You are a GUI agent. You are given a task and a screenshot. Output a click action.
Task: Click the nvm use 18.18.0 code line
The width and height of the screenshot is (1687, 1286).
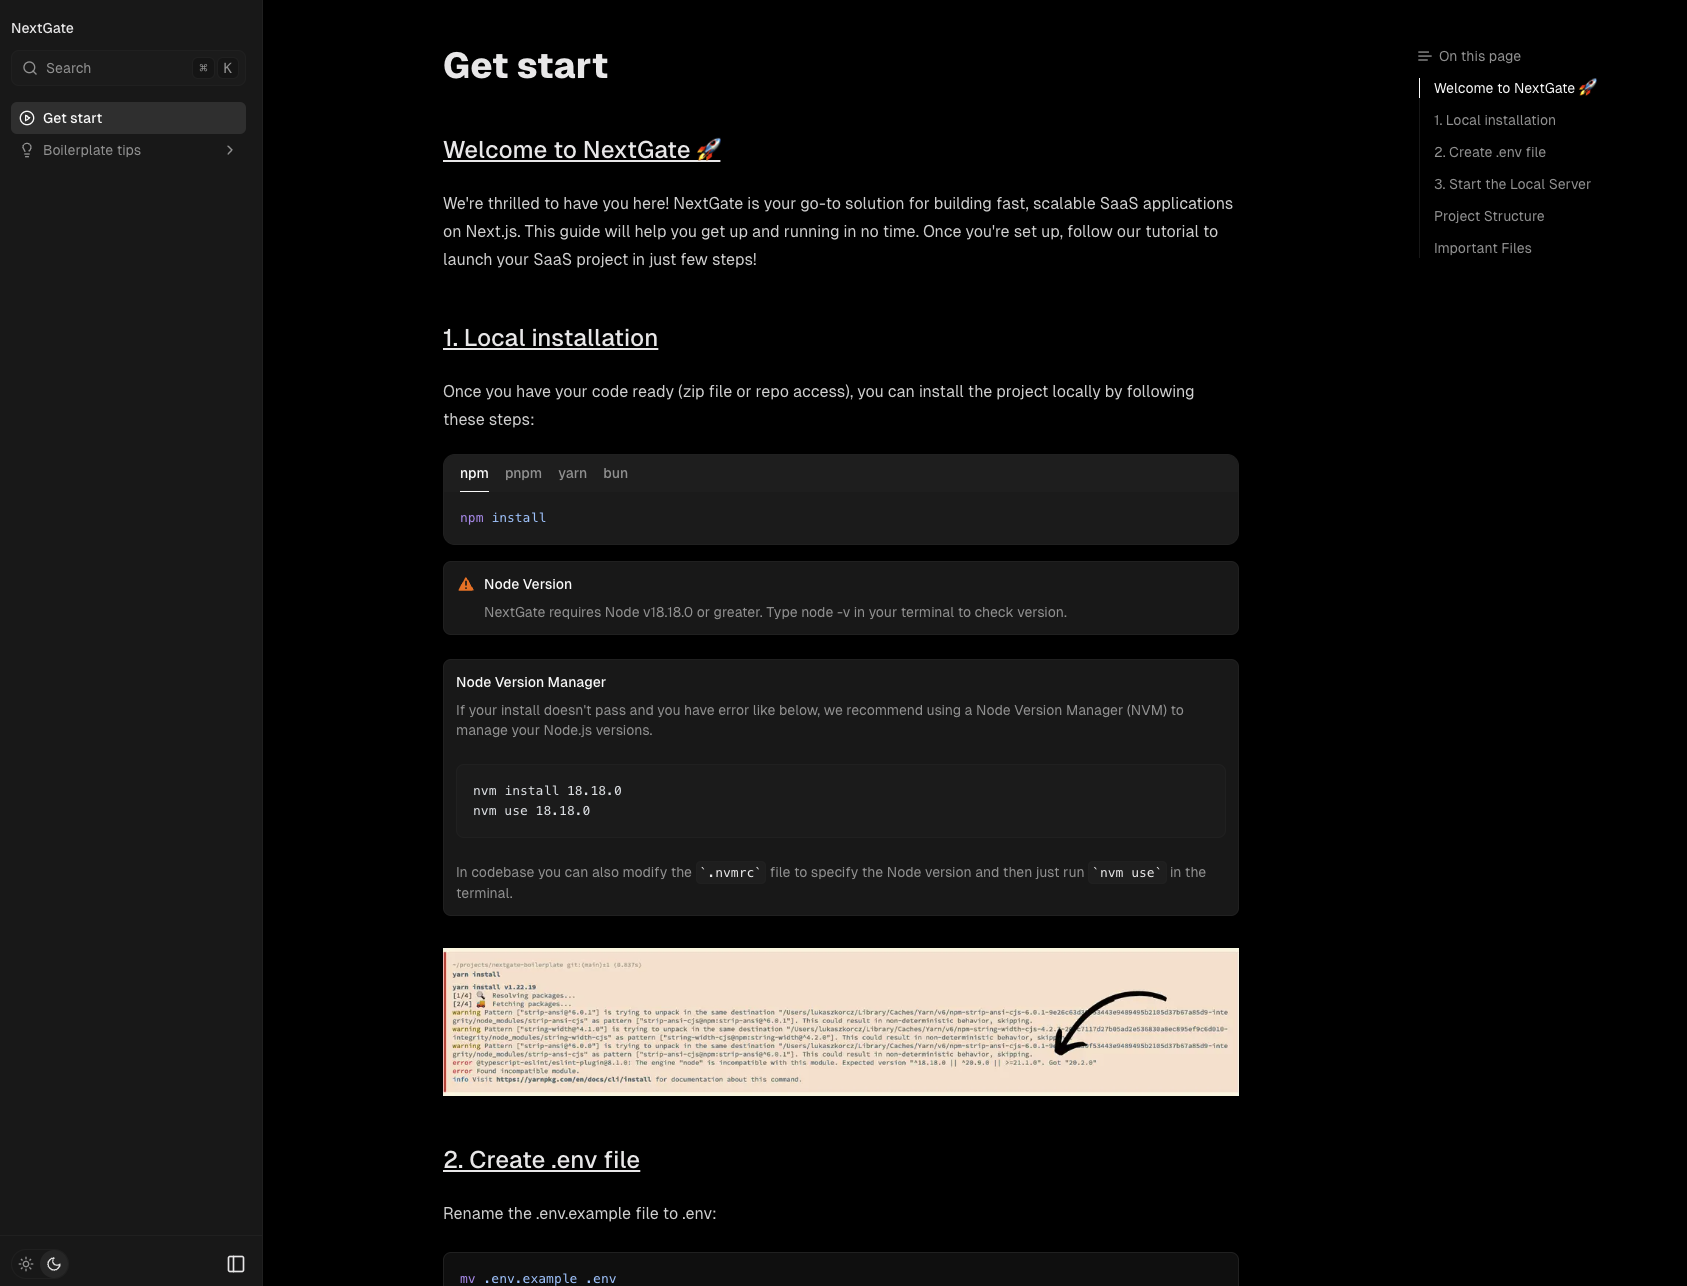[x=531, y=811]
